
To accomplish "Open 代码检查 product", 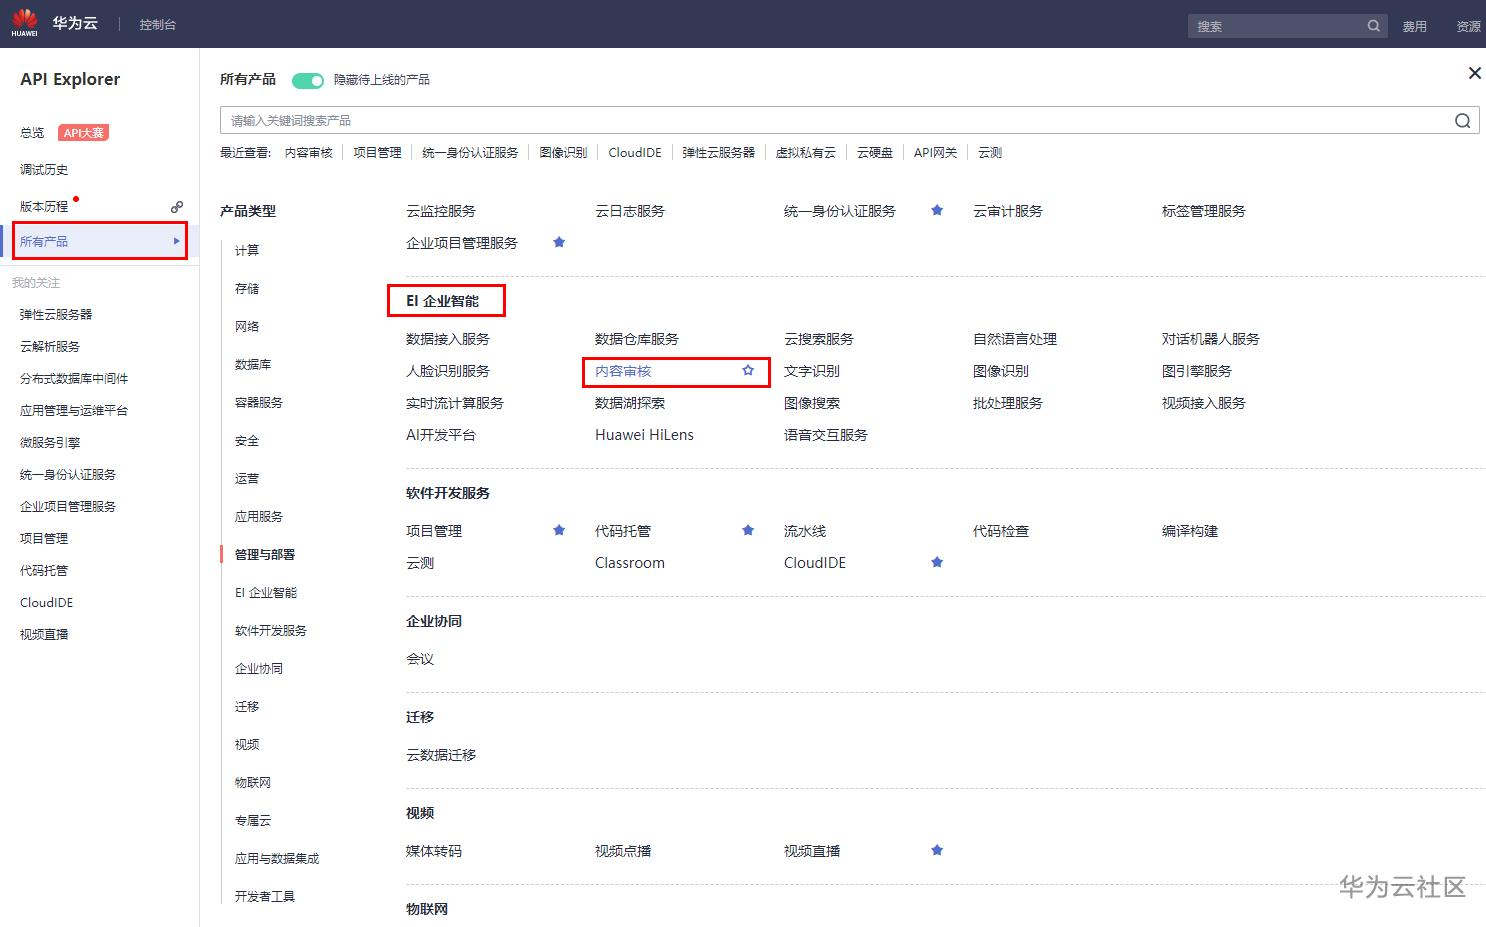I will [x=1001, y=531].
